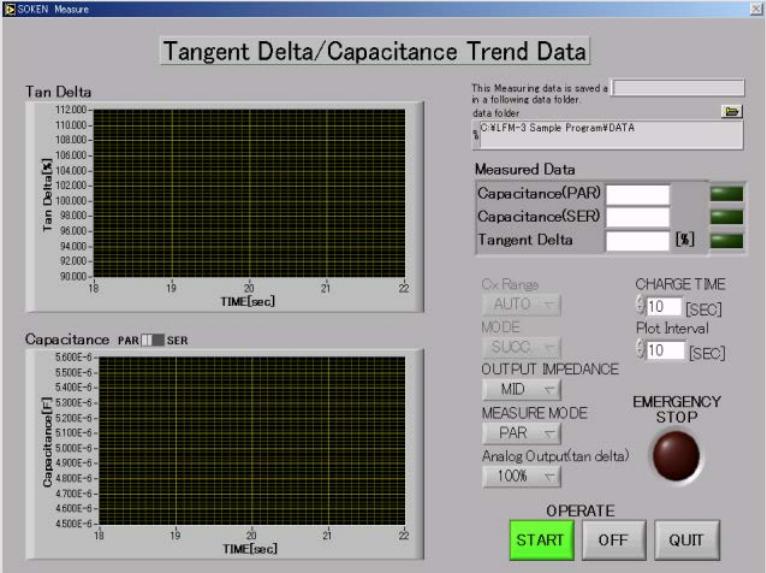766x573 pixels.
Task: Toggle the PAR/SER capacitance switch
Action: tap(152, 340)
